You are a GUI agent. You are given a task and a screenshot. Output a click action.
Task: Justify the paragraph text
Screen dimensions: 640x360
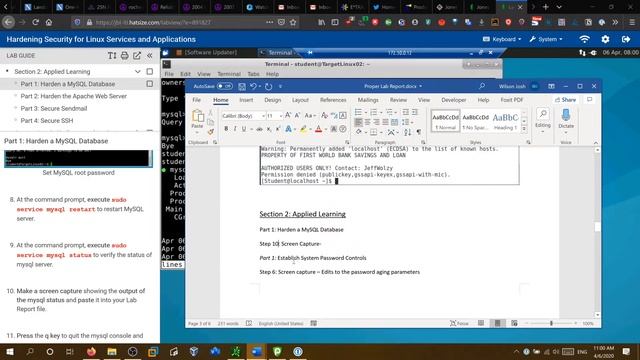point(385,122)
